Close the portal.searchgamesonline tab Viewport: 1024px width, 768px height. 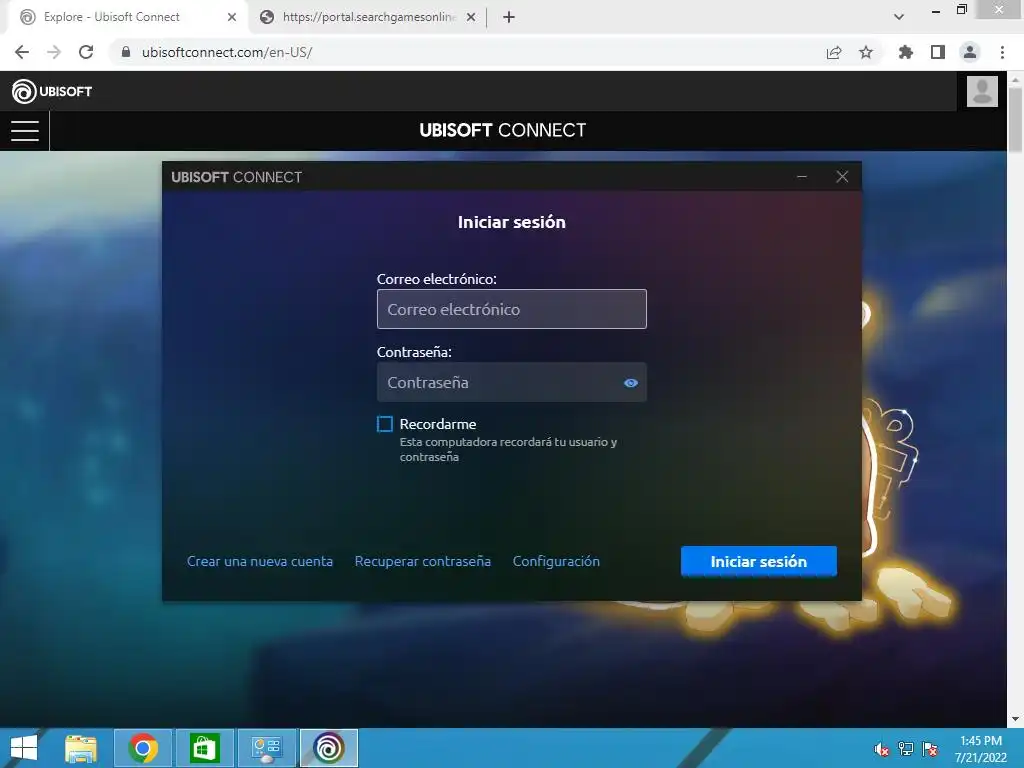click(x=471, y=17)
